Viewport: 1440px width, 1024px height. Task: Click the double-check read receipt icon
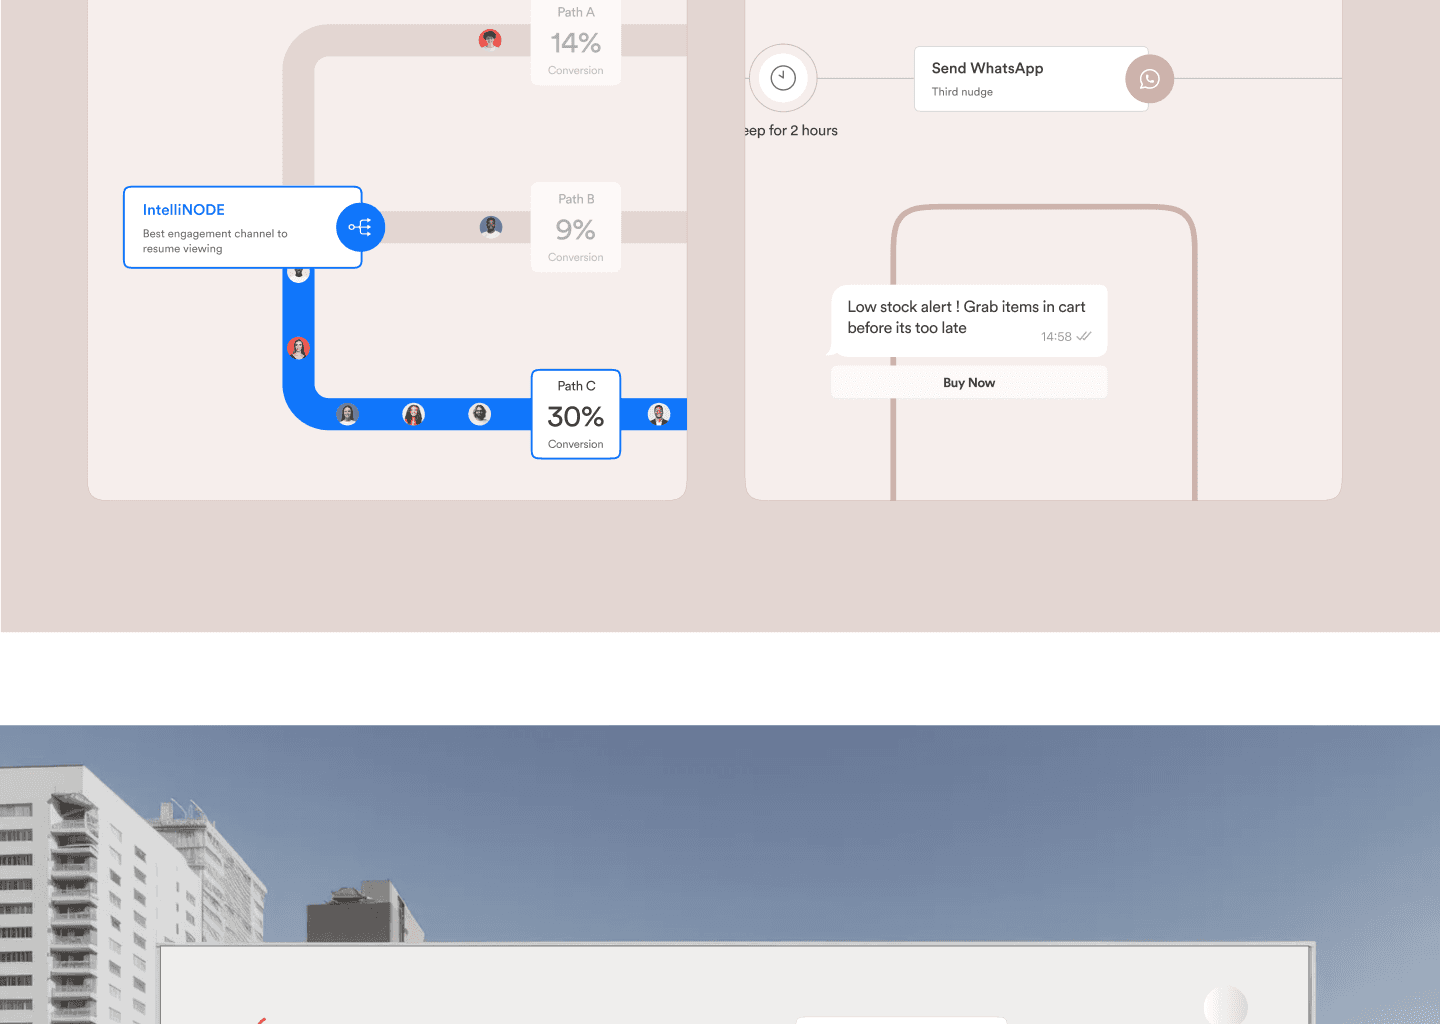(x=1084, y=336)
